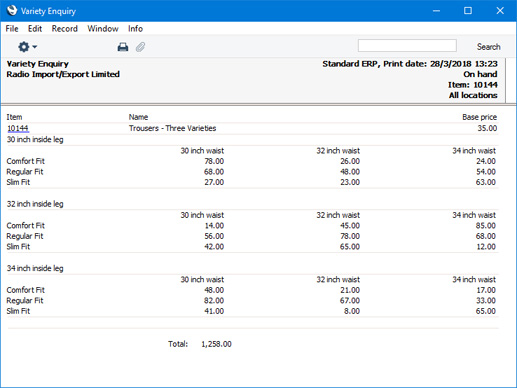Click the 42.00 Slim Fit value
Screen dimensions: 517x388
point(214,247)
